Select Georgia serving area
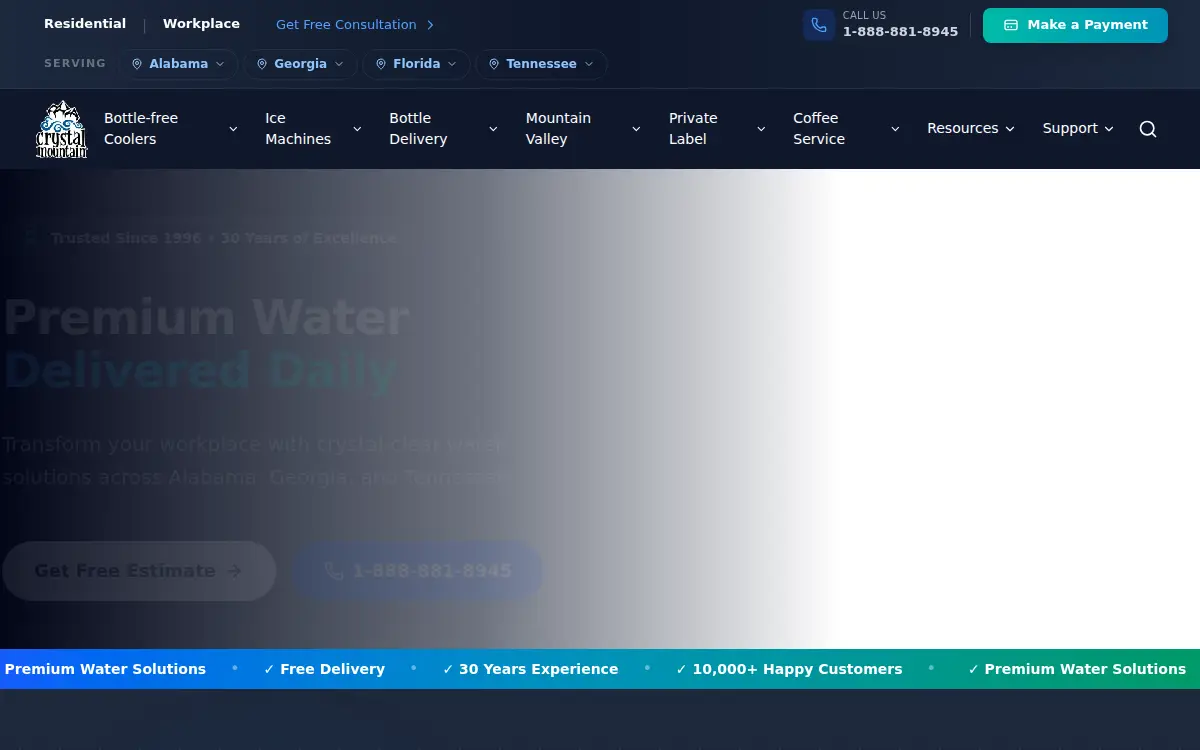This screenshot has width=1200, height=750. click(300, 64)
